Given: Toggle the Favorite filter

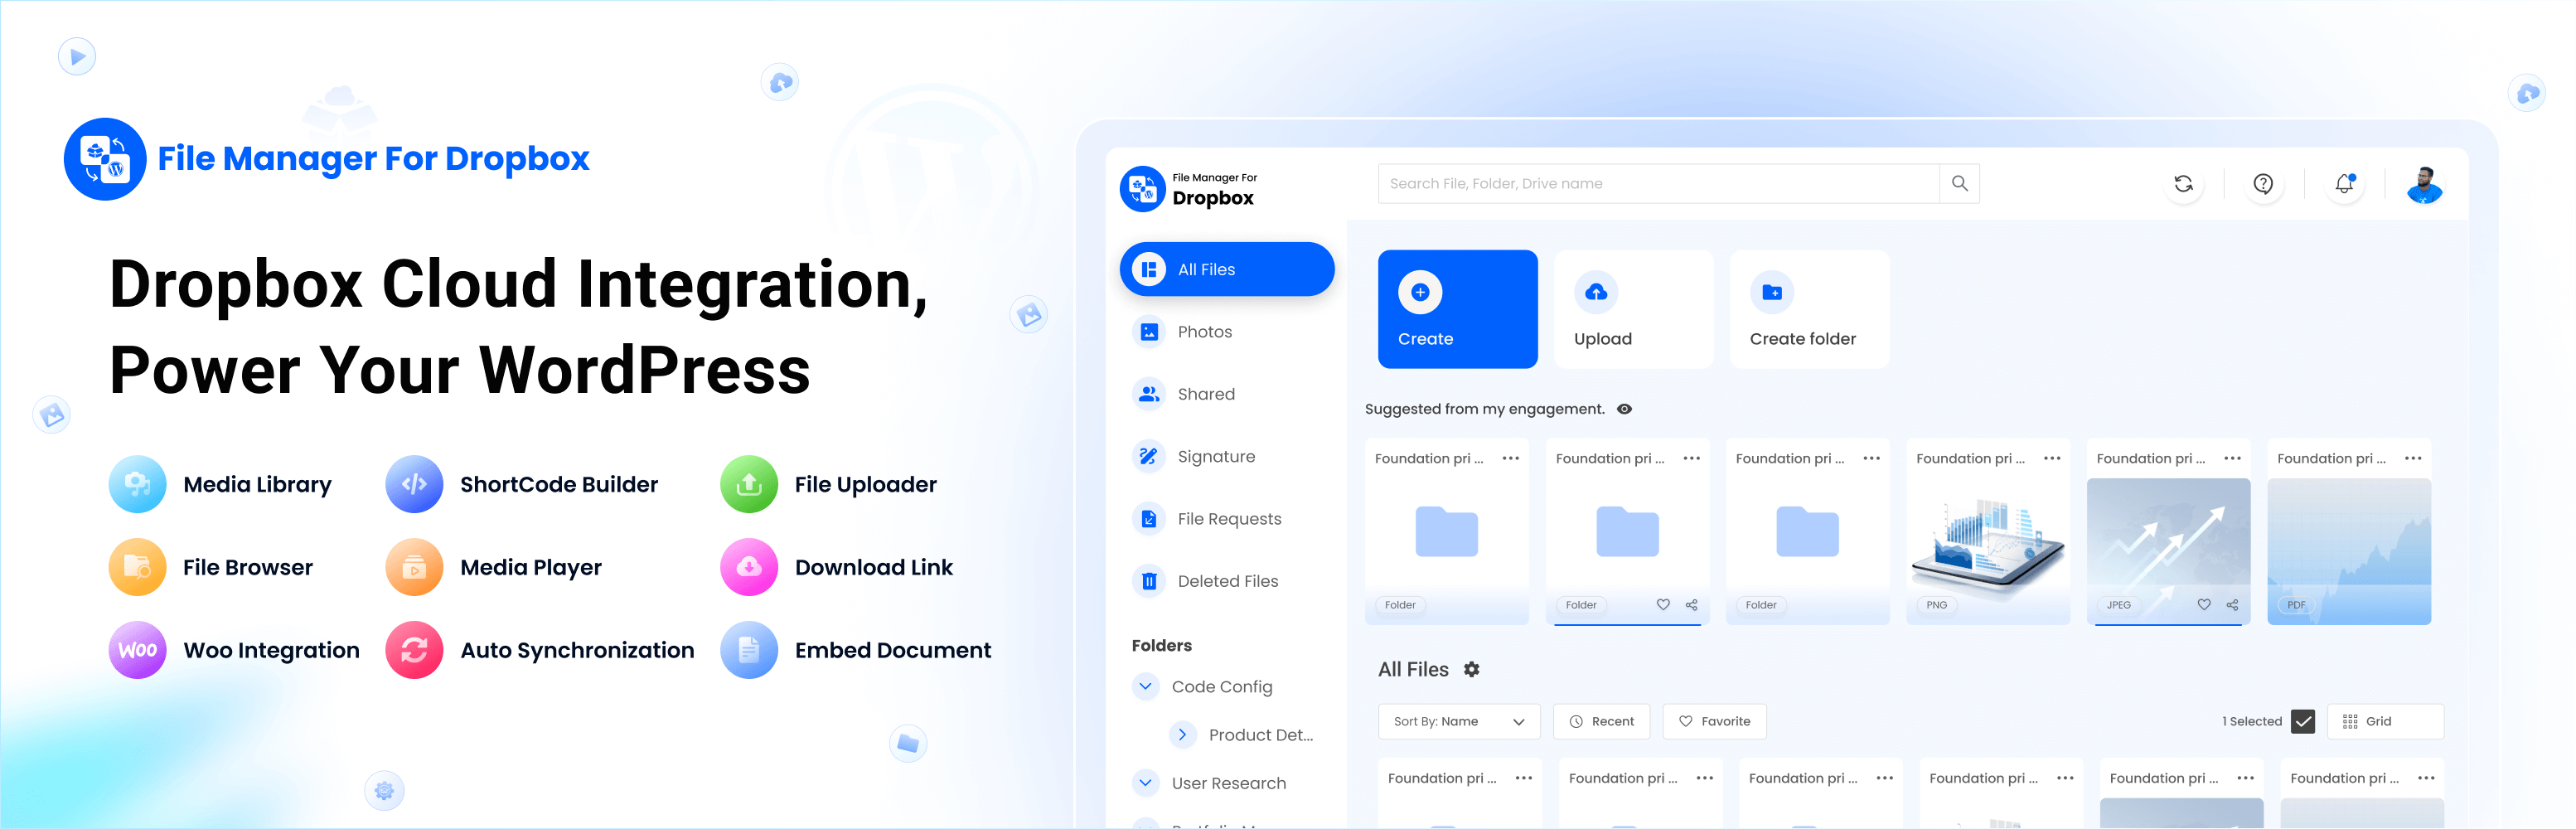Looking at the screenshot, I should [1714, 721].
